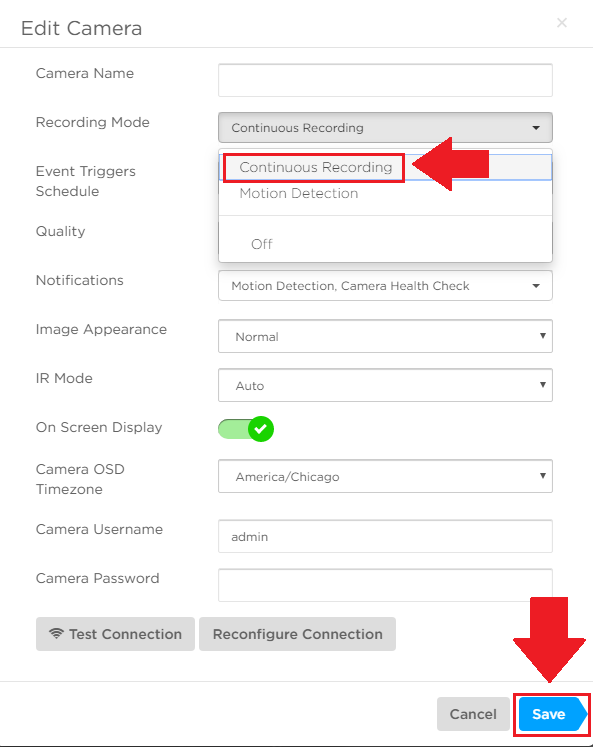Open the Camera OSD Timezone dropdown
The image size is (593, 747).
click(385, 476)
